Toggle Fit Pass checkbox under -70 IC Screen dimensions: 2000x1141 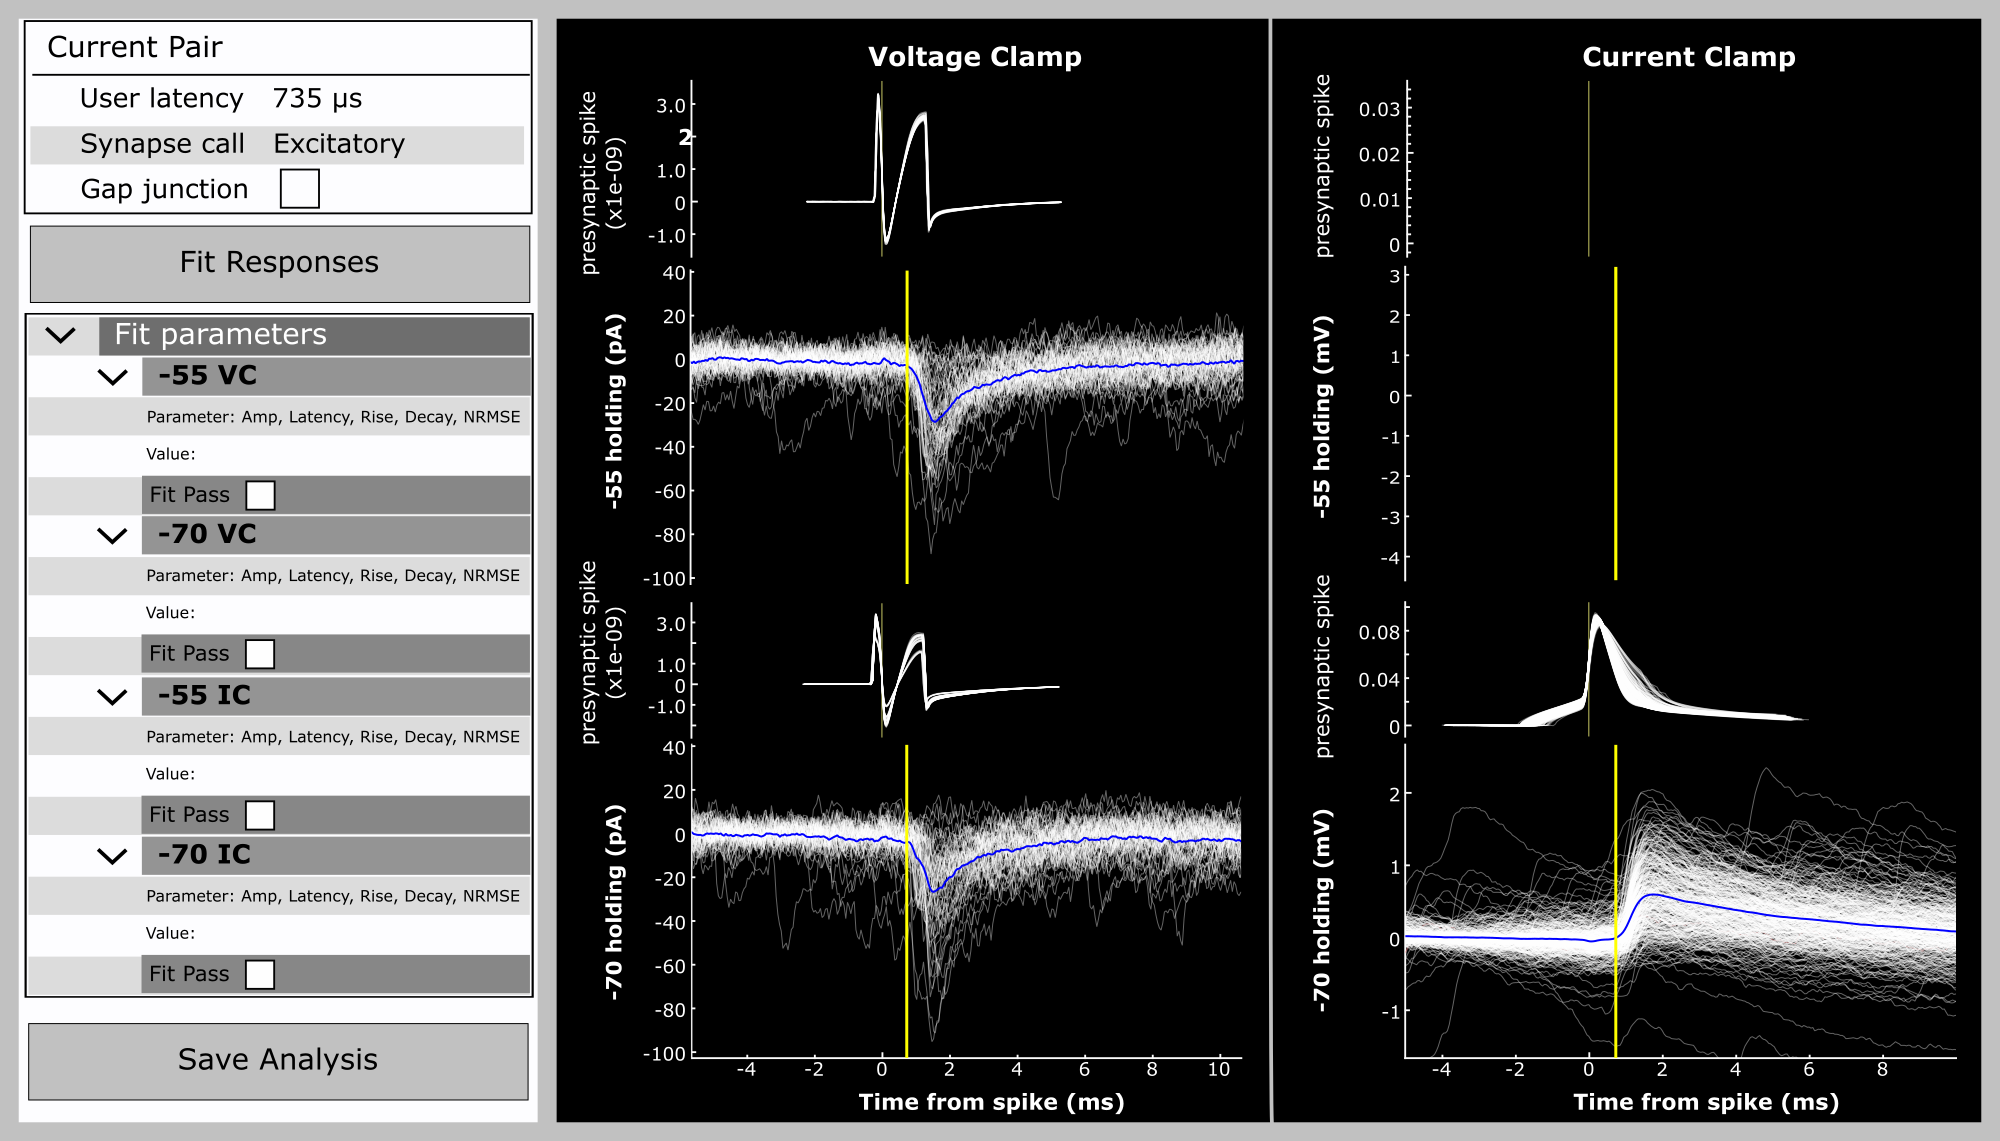pyautogui.click(x=260, y=974)
